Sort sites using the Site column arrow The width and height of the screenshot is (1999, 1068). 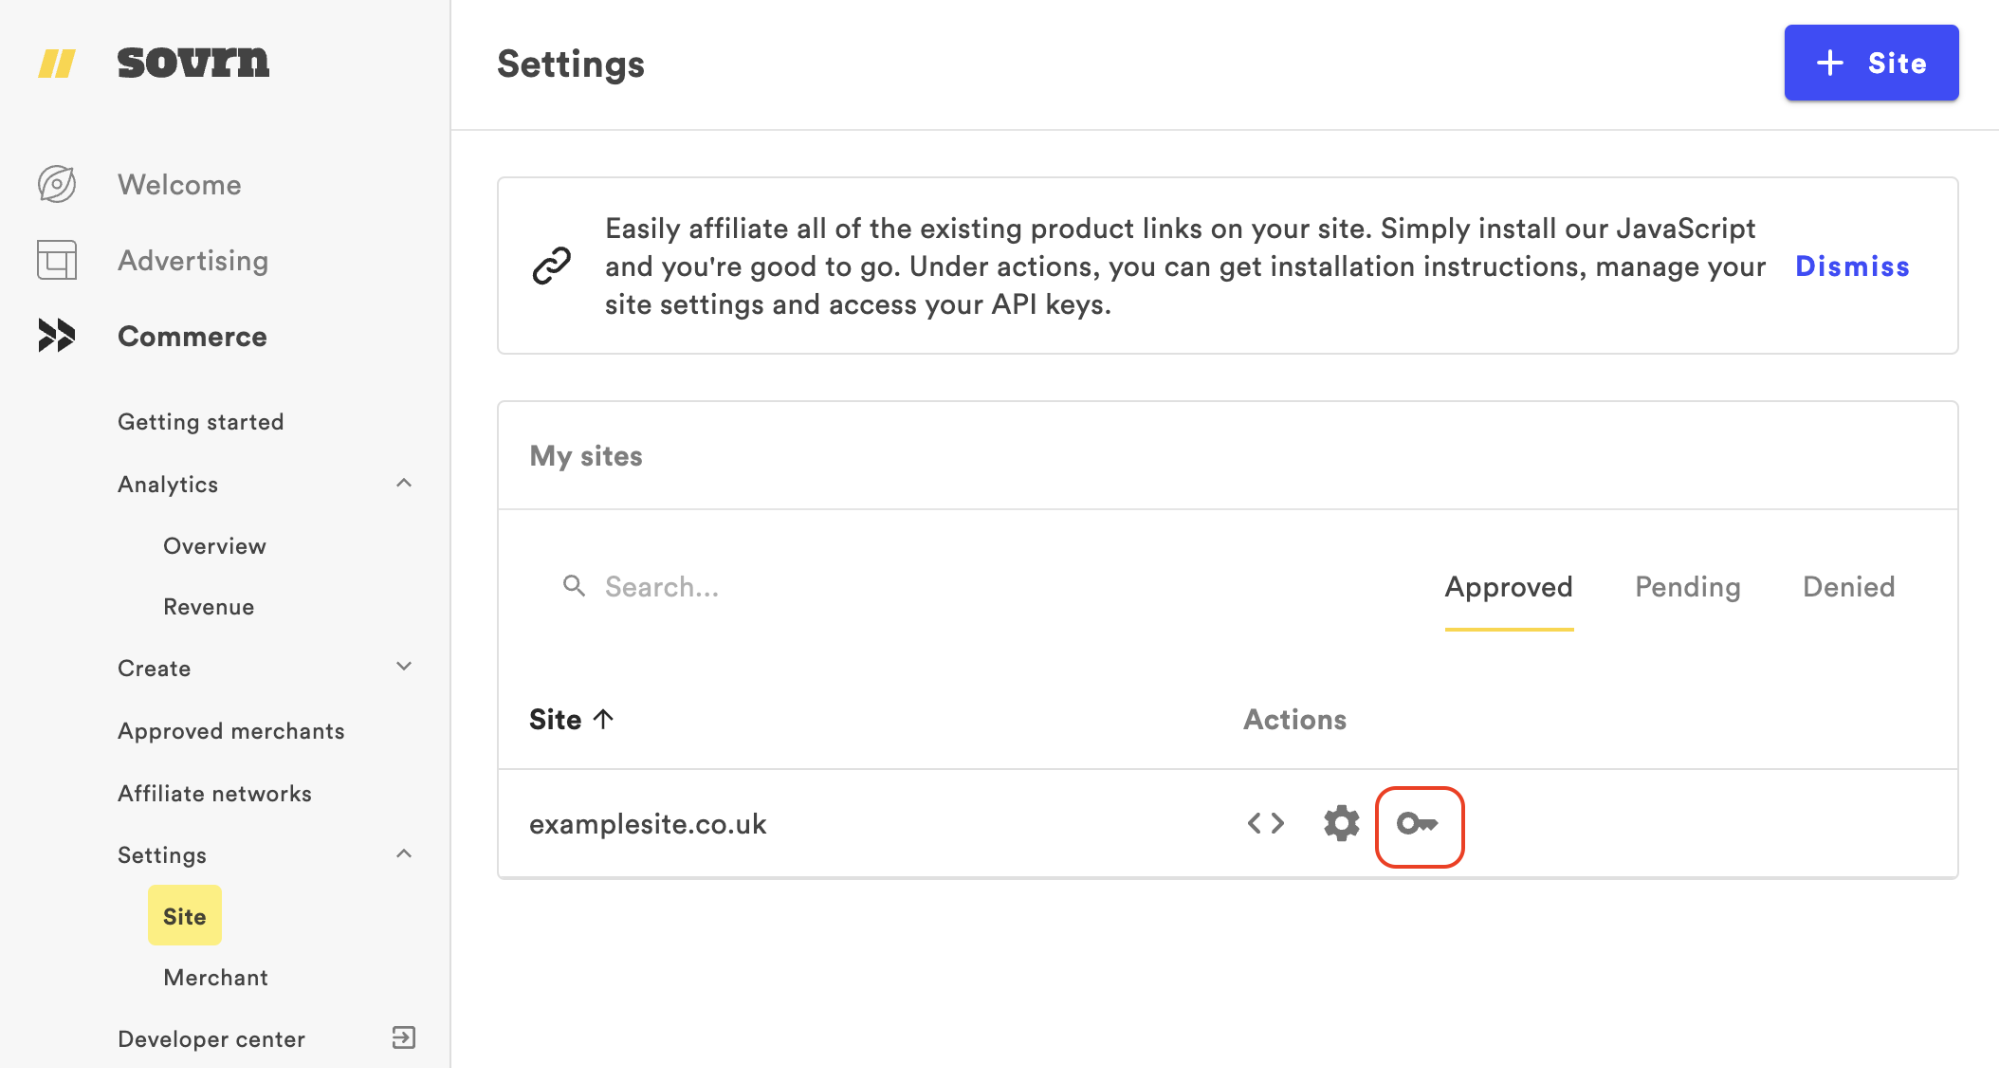(603, 719)
